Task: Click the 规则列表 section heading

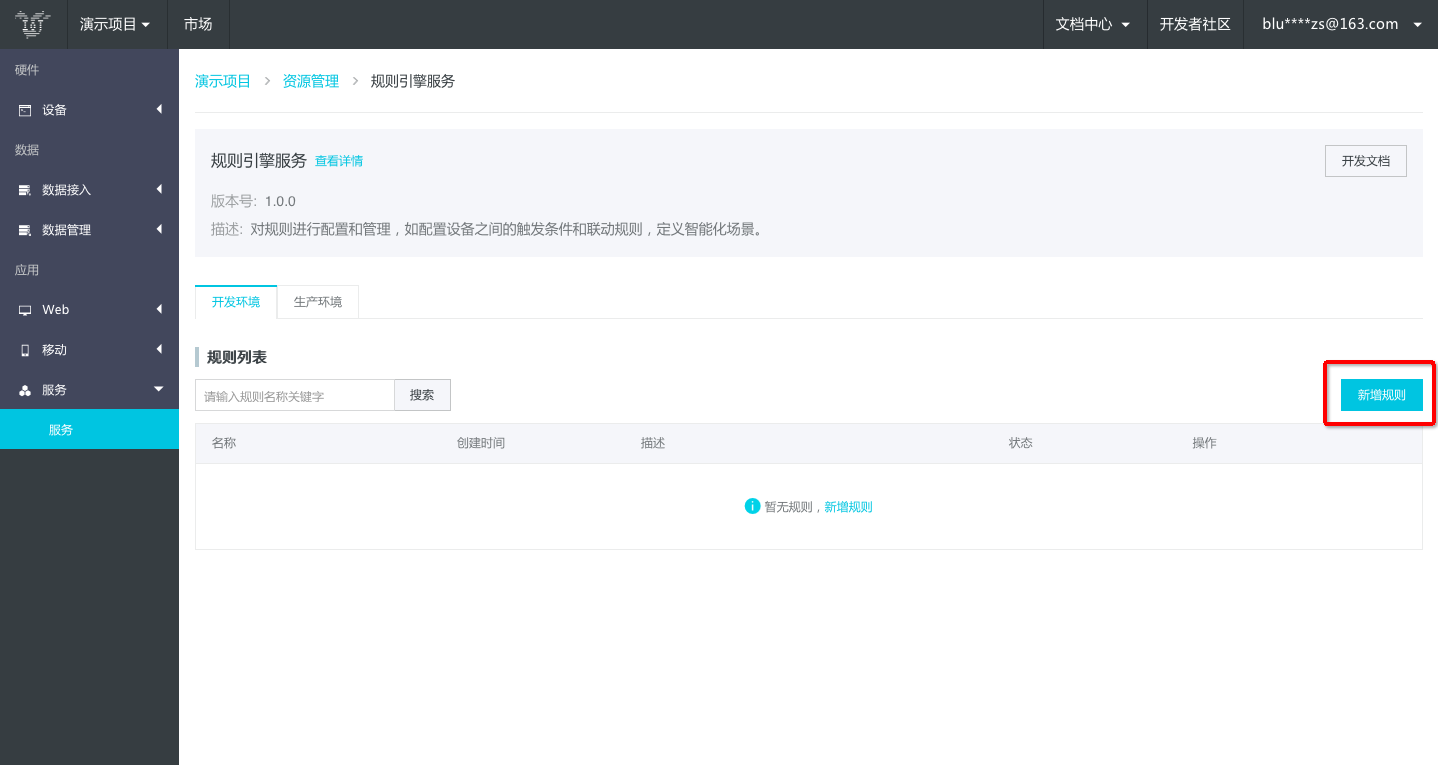Action: click(237, 357)
